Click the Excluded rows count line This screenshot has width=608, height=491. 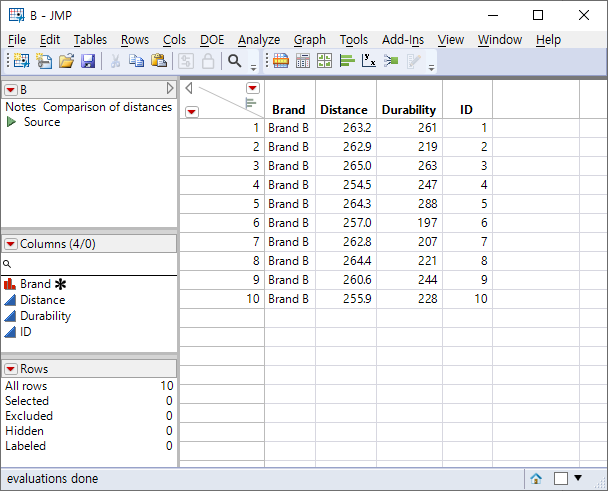(x=89, y=416)
